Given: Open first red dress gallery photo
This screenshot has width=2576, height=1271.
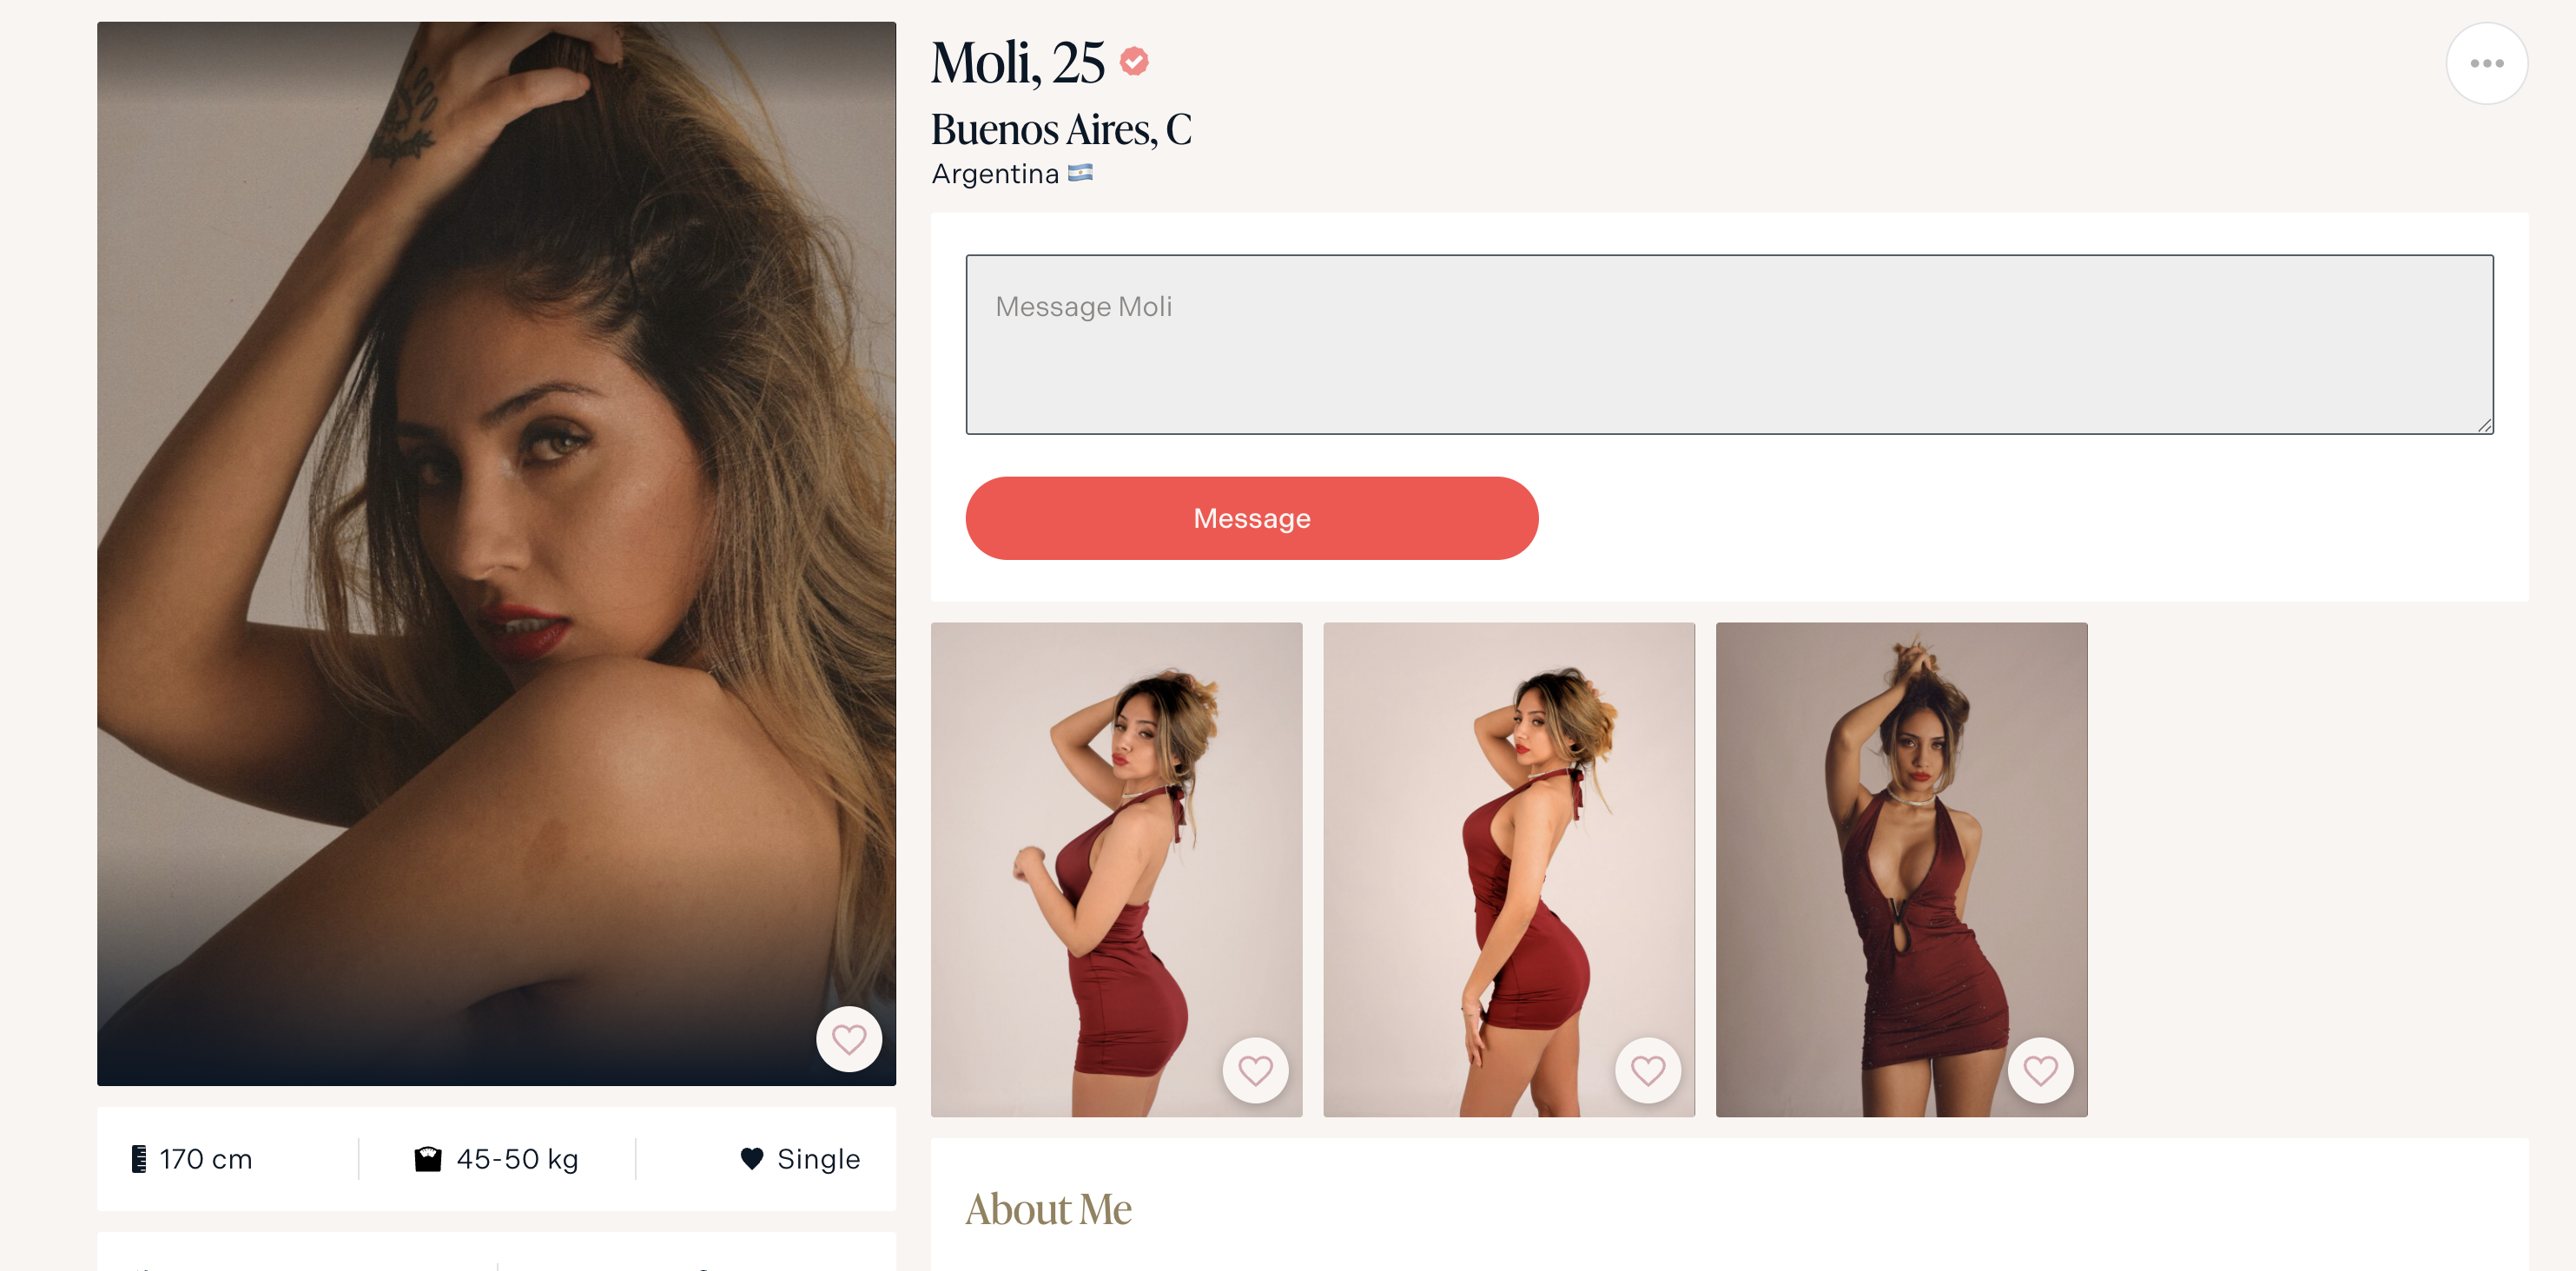Looking at the screenshot, I should coord(1116,869).
